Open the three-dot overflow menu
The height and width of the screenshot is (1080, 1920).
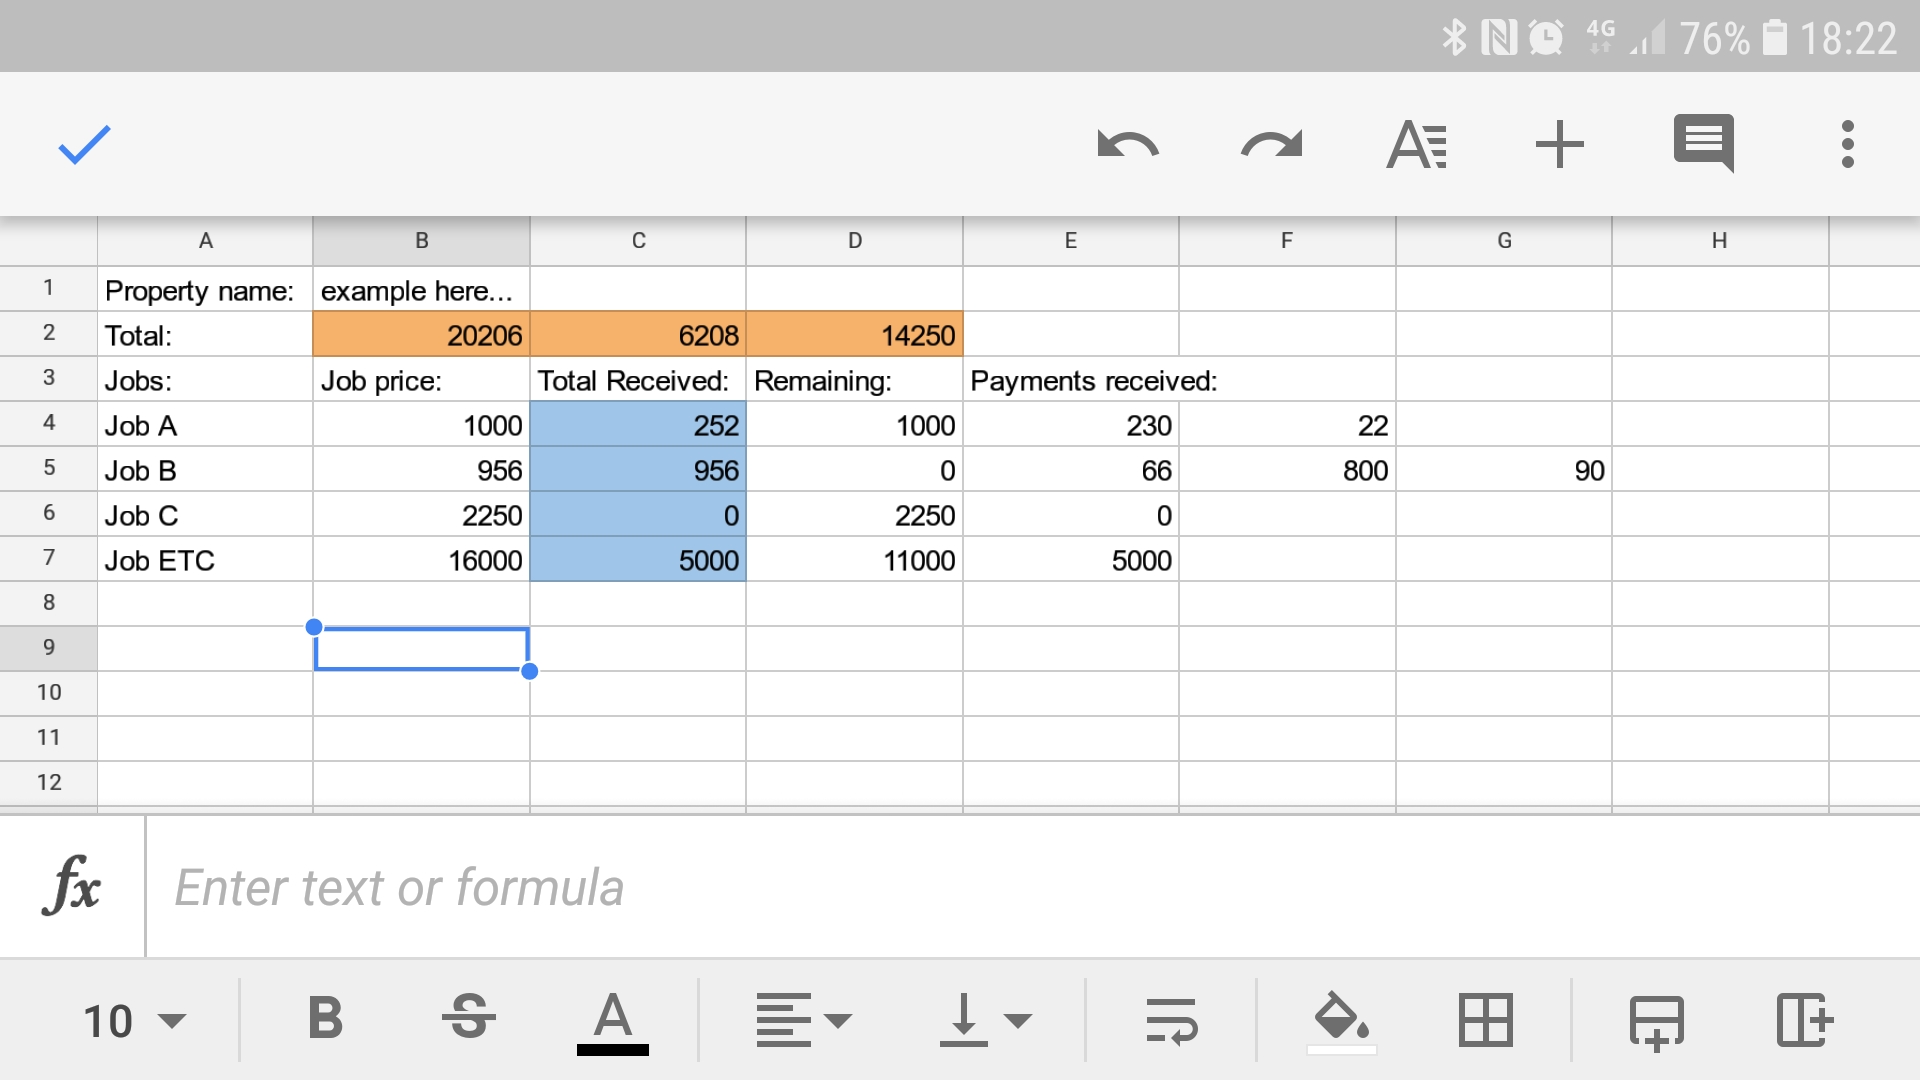pos(1848,145)
